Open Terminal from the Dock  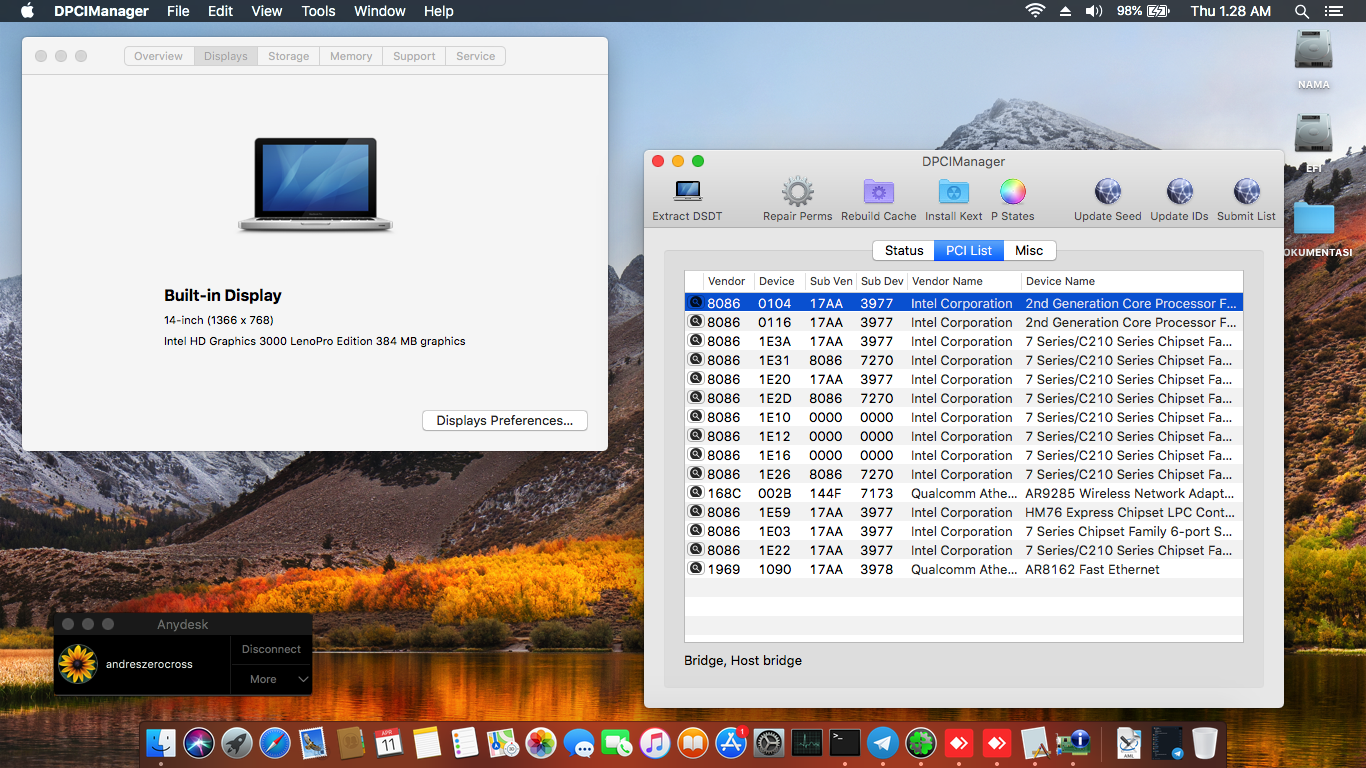click(845, 743)
